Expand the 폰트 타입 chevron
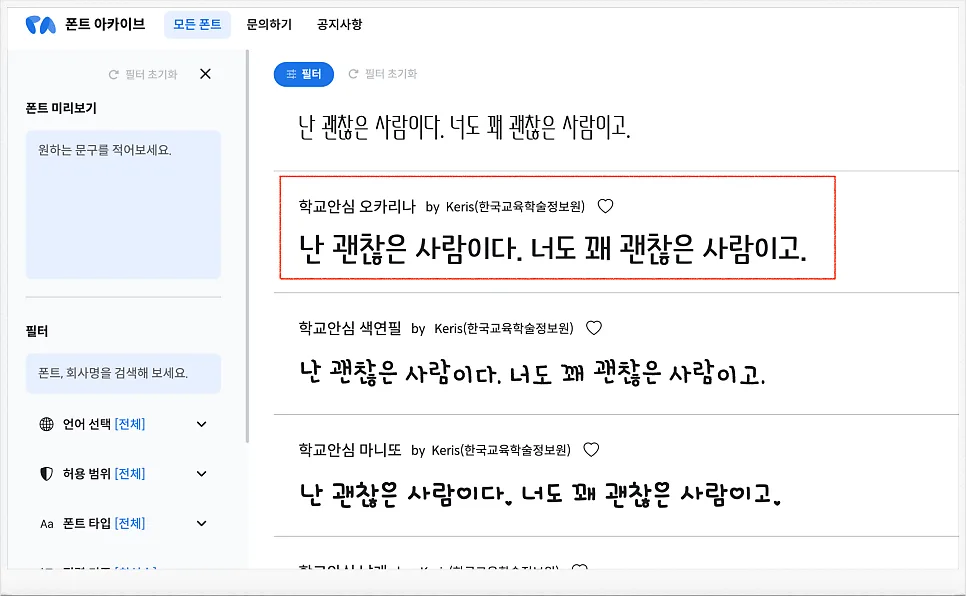The width and height of the screenshot is (966, 596). click(201, 524)
